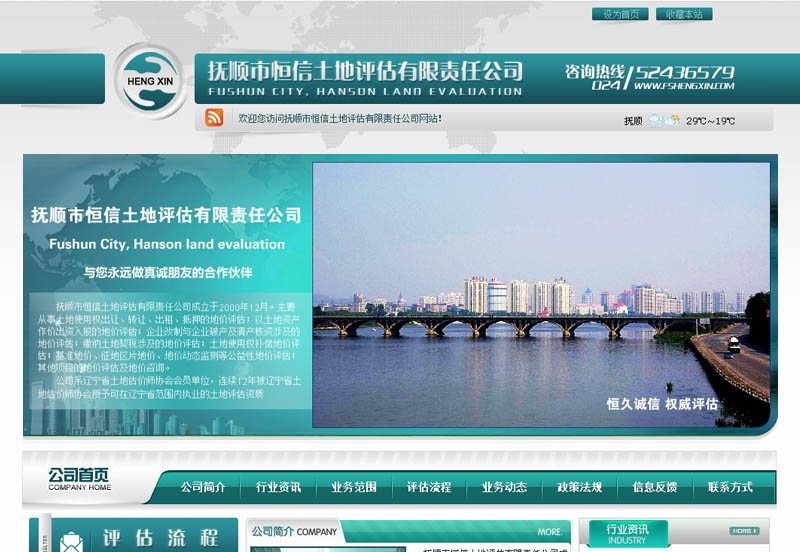Open the 公司简介 menu item

click(x=203, y=488)
